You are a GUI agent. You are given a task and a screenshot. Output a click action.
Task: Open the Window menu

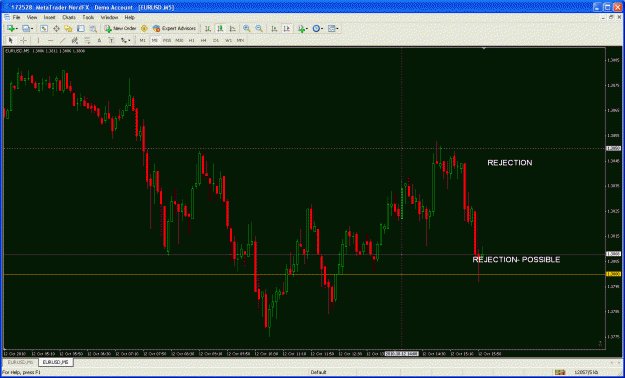[109, 18]
